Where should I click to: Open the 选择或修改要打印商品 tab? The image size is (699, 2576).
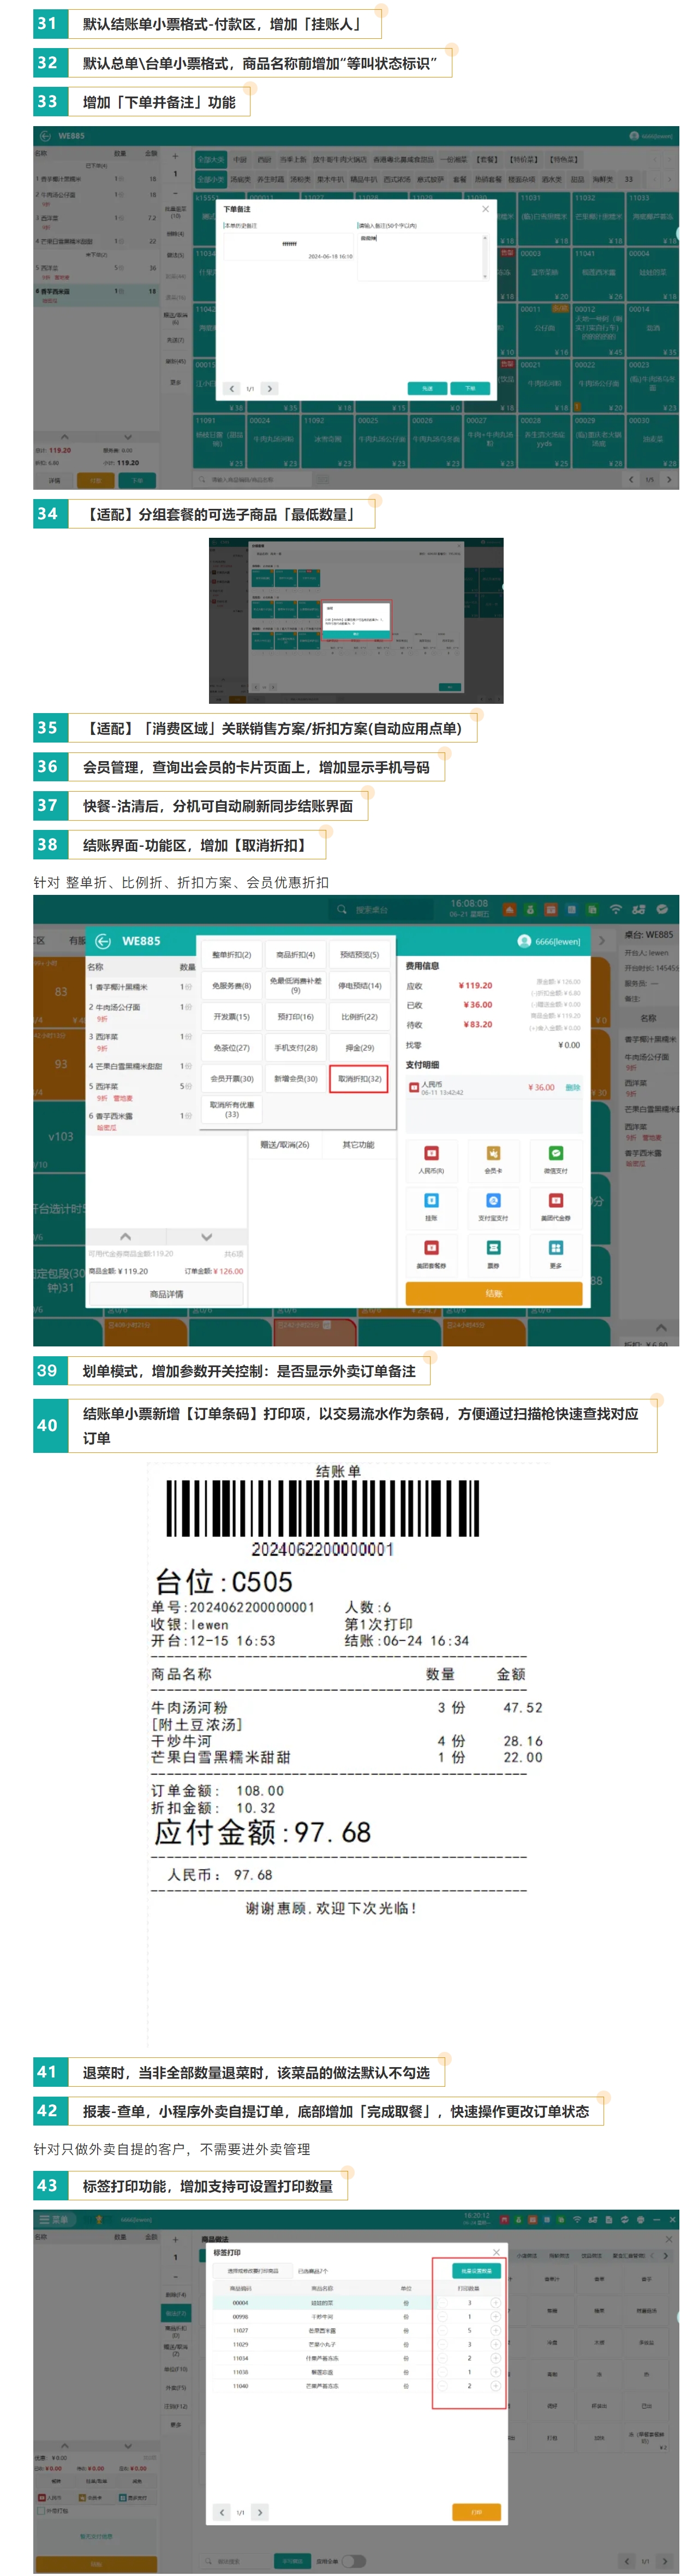pos(253,2271)
